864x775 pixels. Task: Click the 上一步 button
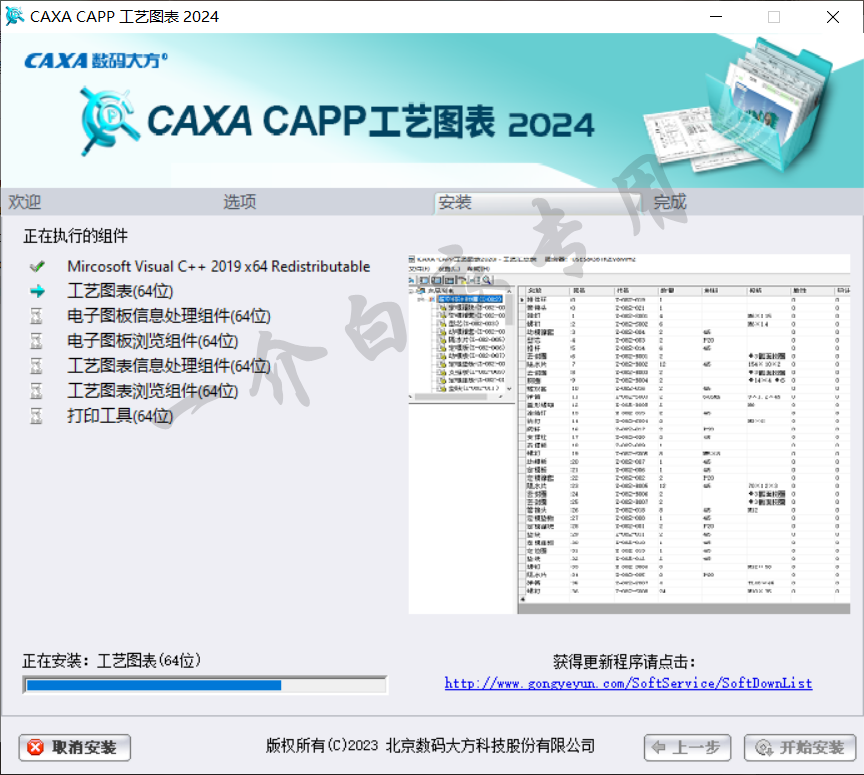click(x=687, y=747)
